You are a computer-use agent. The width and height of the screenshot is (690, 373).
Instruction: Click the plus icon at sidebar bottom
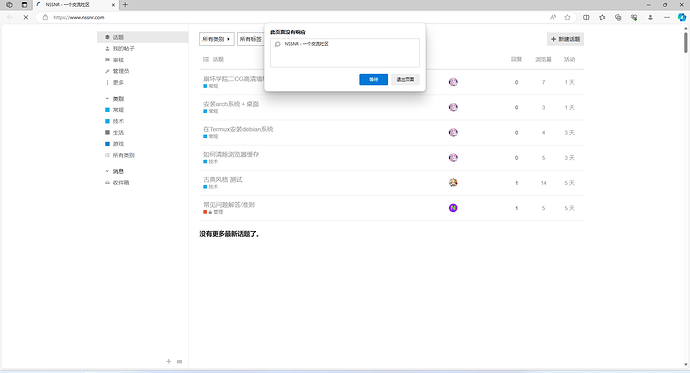tap(169, 361)
